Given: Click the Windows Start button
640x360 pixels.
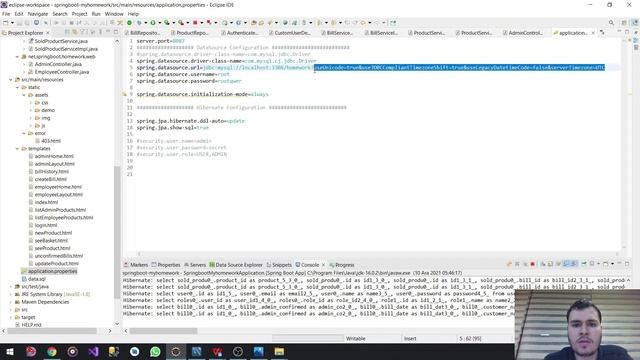Looking at the screenshot, I should click(x=10, y=351).
